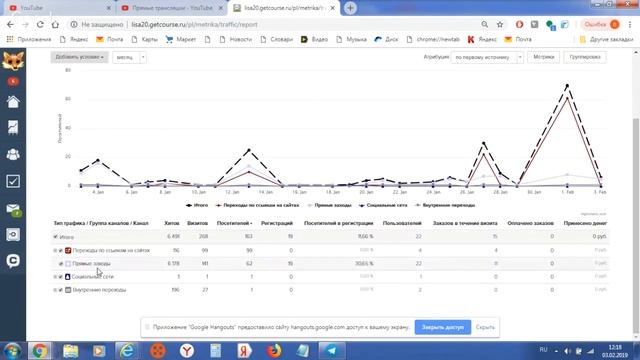Expand the Внутренние переходы row
Viewport: 640px width, 360px height.
55,290
